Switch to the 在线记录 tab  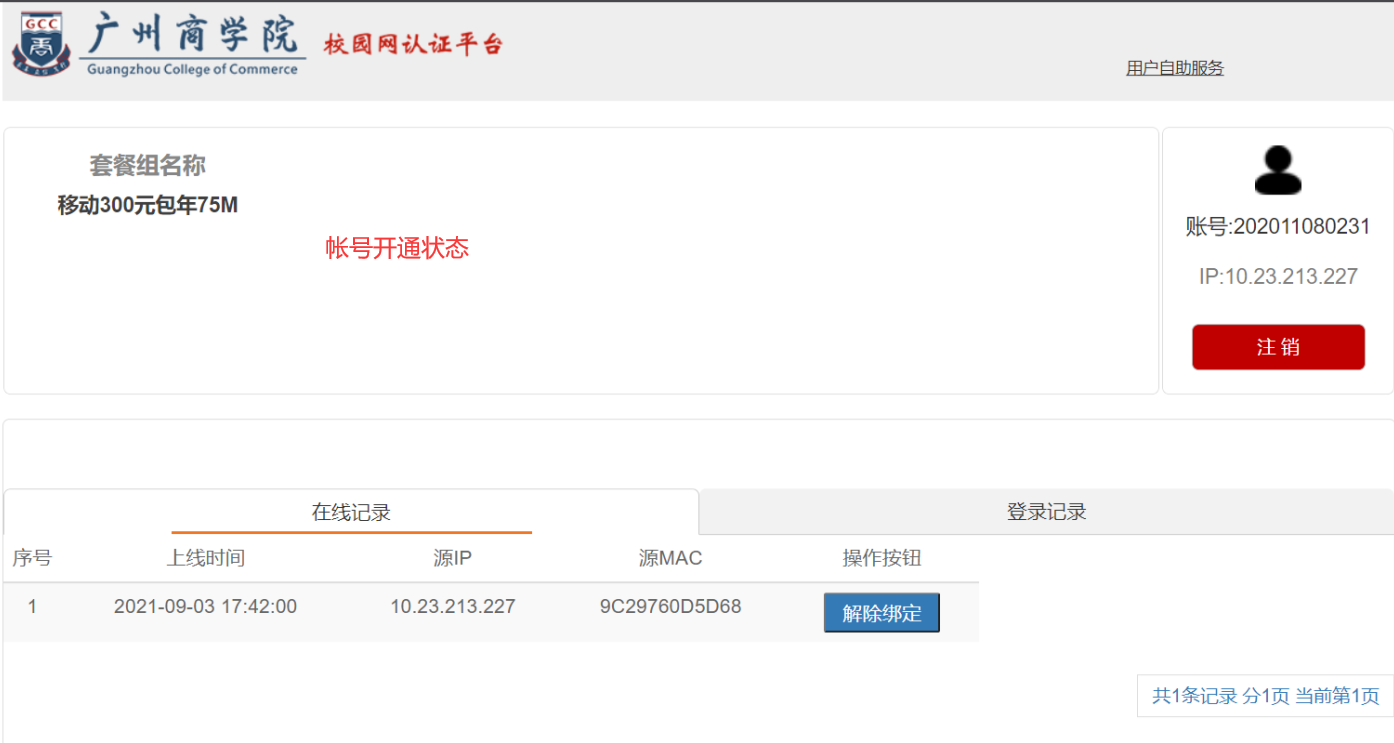(351, 513)
